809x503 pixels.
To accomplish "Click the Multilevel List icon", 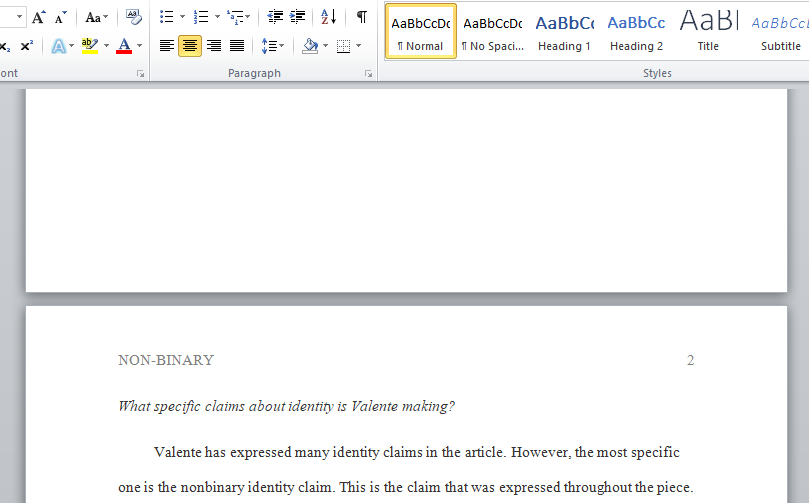I will pyautogui.click(x=235, y=17).
